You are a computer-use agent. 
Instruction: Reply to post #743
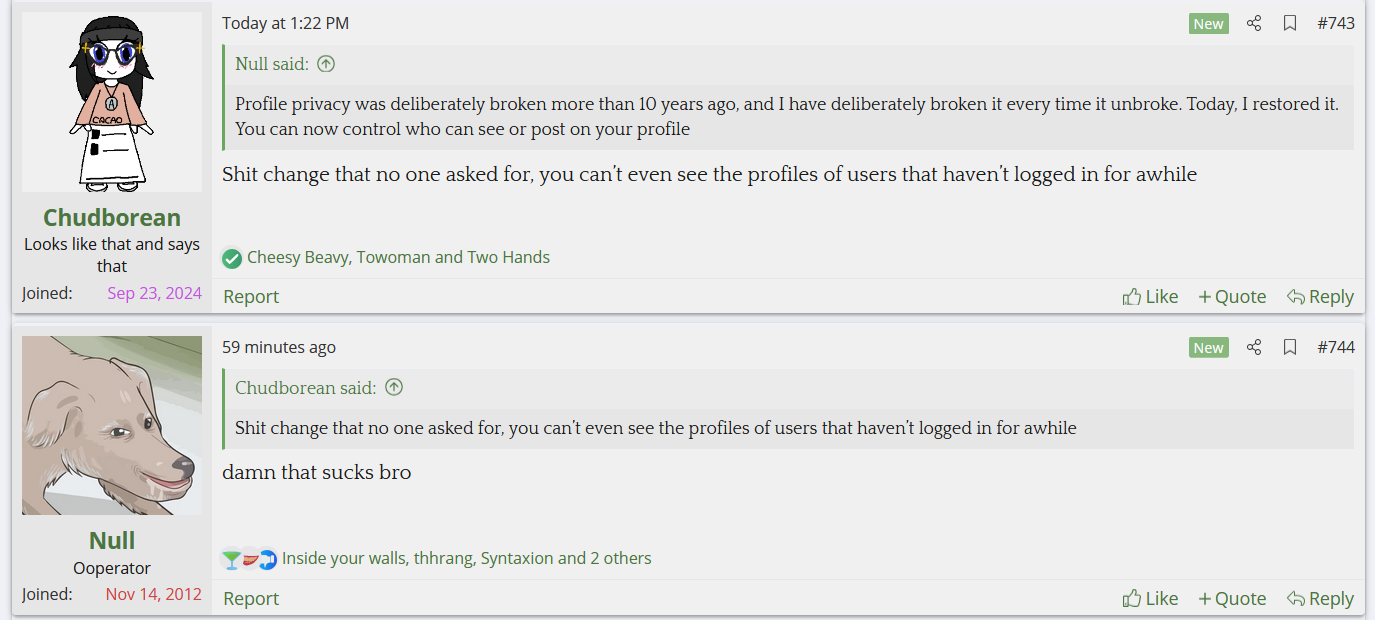(1320, 296)
